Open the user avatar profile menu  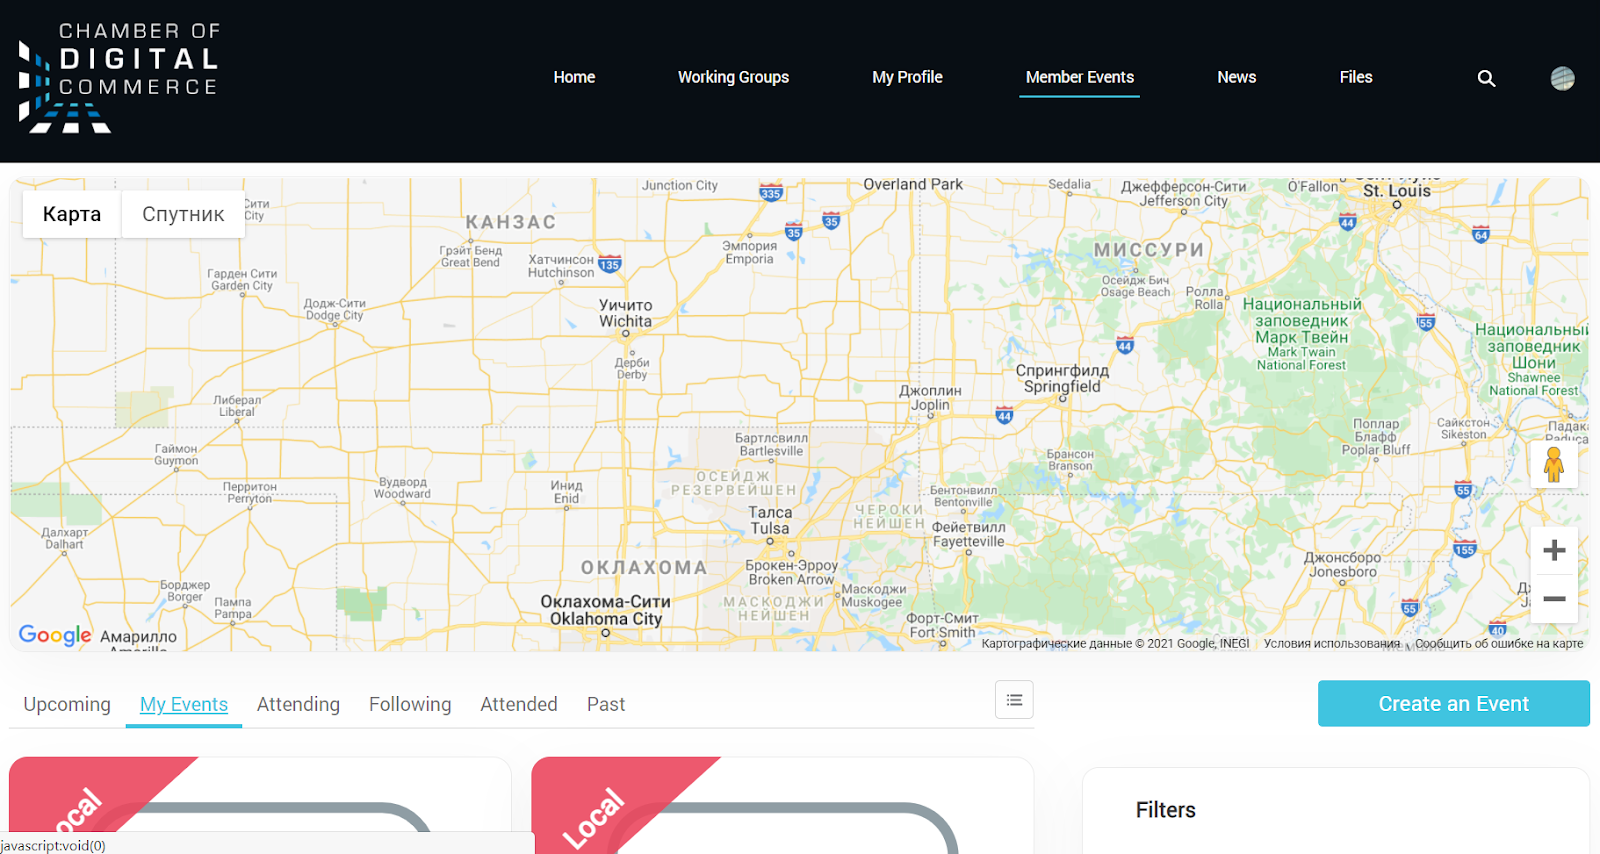(1563, 78)
